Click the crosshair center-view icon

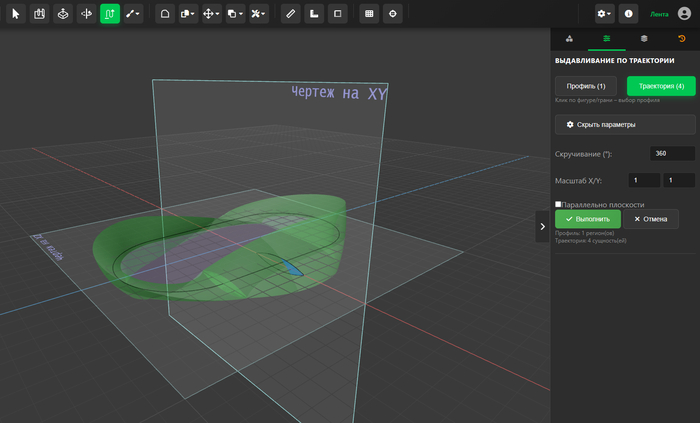pos(393,14)
